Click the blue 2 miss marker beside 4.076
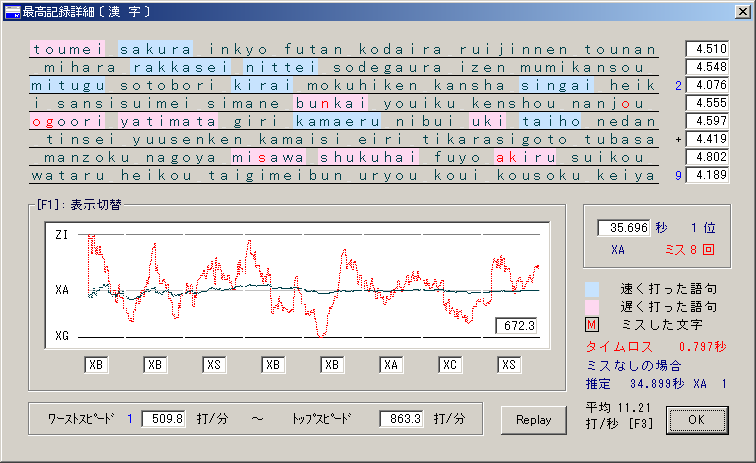Image resolution: width=756 pixels, height=463 pixels. tap(678, 85)
